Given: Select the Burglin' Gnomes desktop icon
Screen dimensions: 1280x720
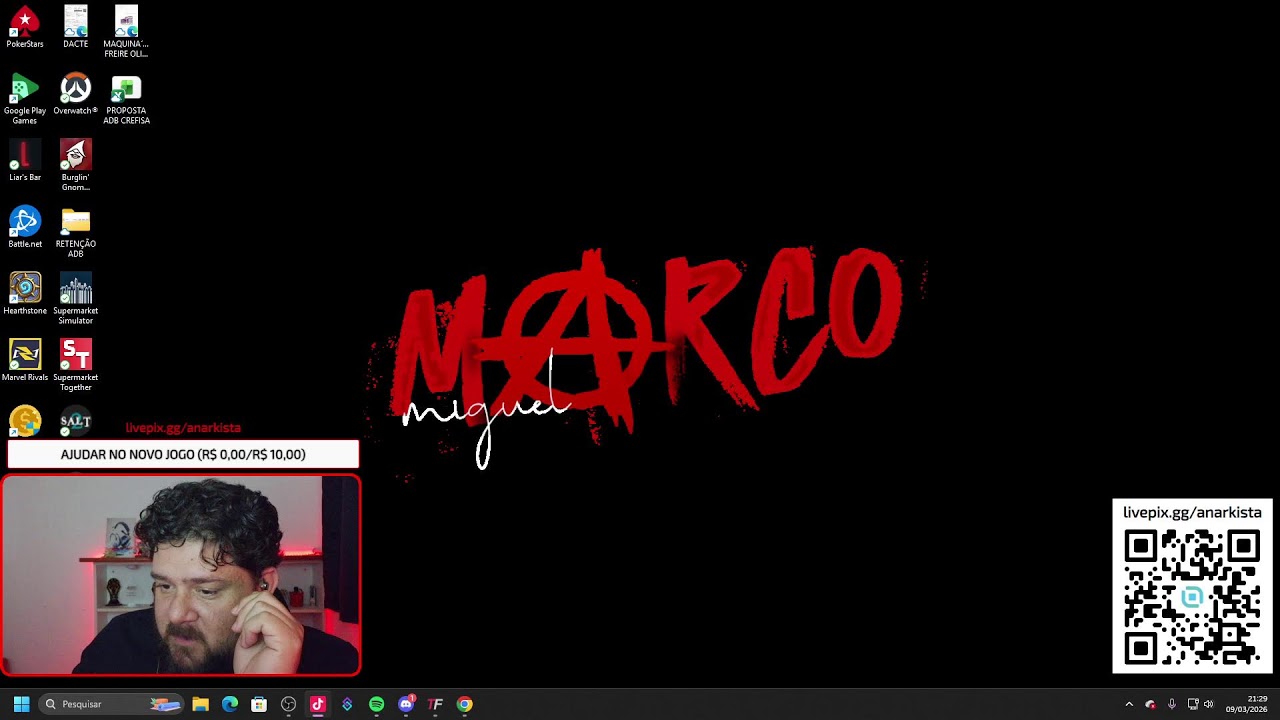Looking at the screenshot, I should pyautogui.click(x=75, y=166).
